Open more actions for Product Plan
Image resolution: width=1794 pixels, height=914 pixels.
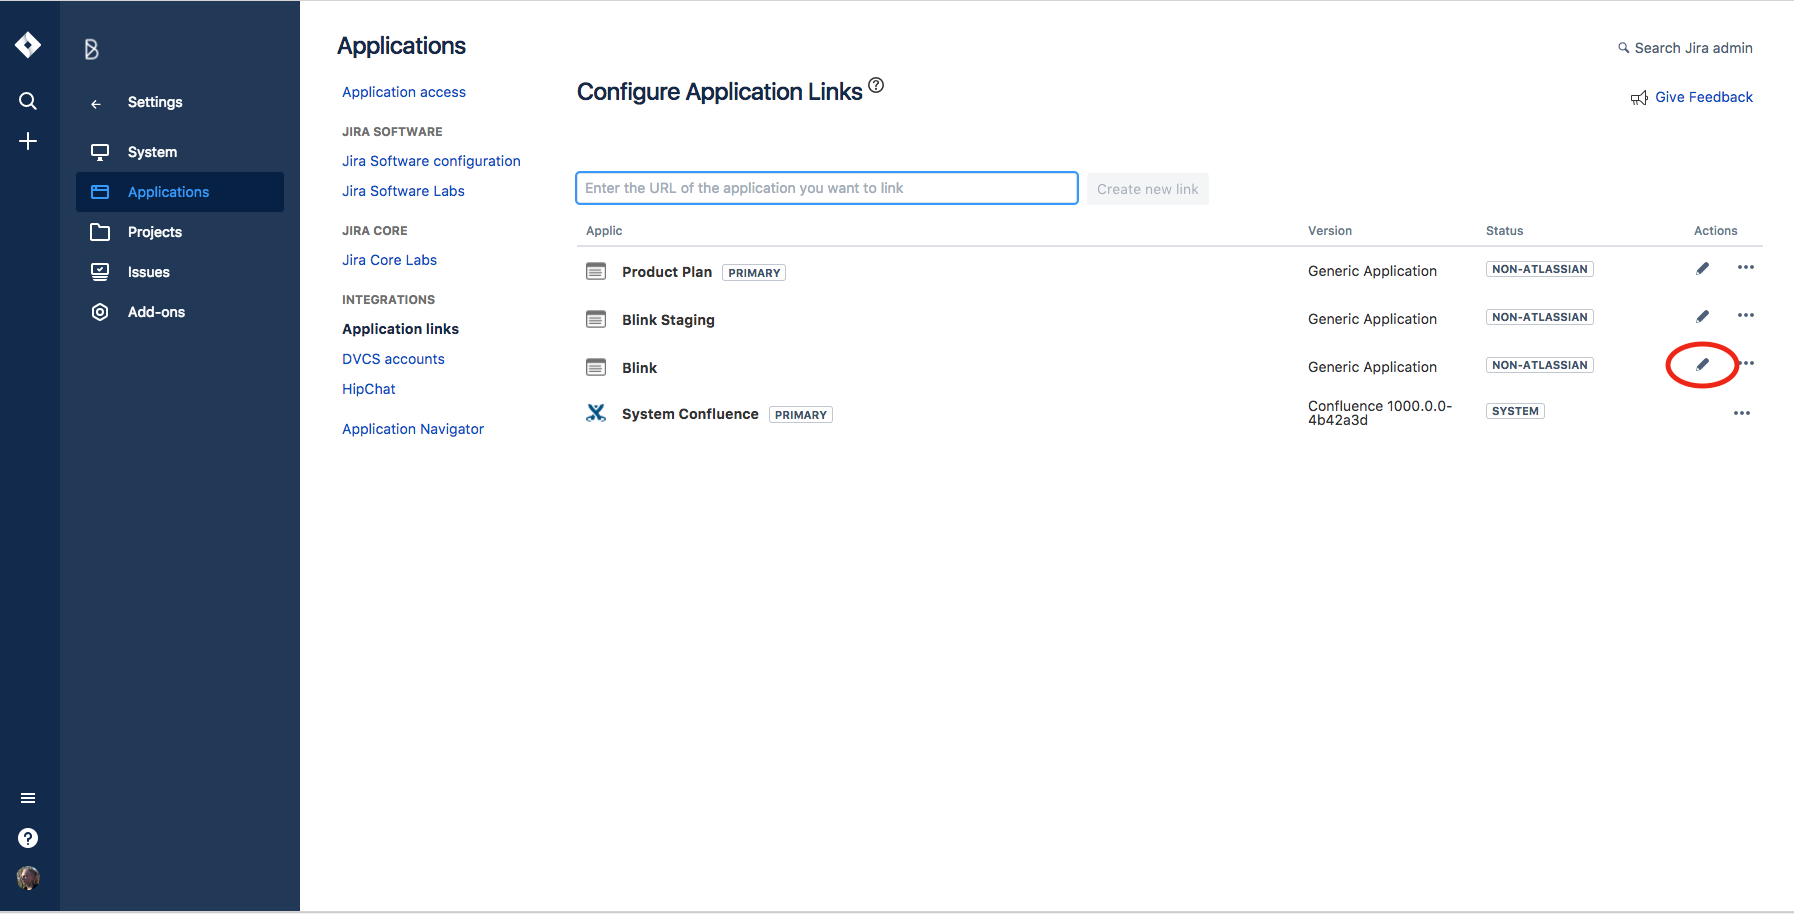pyautogui.click(x=1746, y=268)
